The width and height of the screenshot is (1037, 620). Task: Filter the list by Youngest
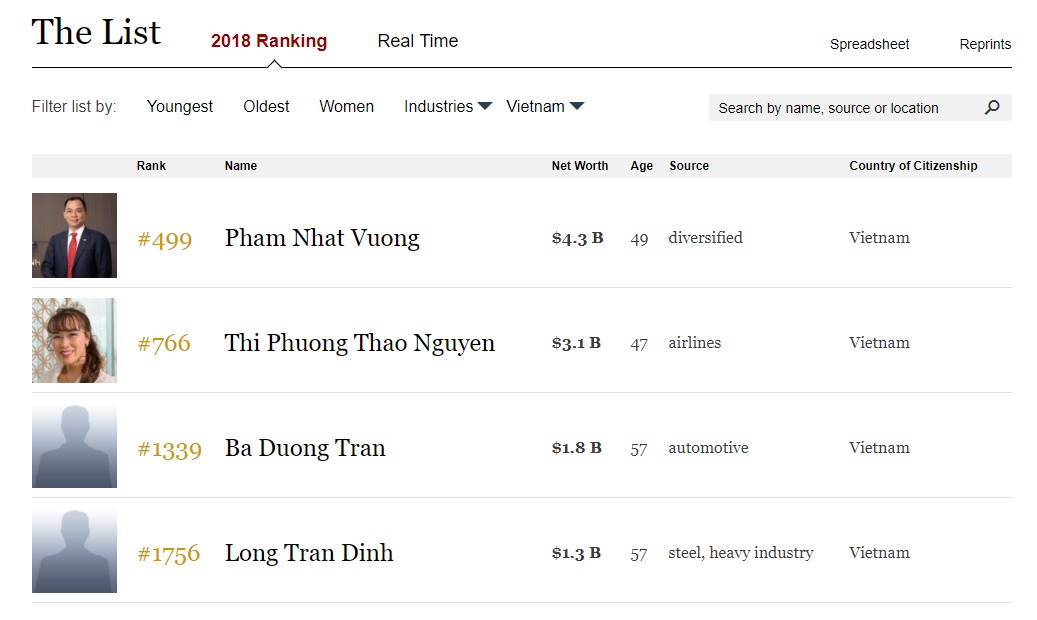pos(179,106)
